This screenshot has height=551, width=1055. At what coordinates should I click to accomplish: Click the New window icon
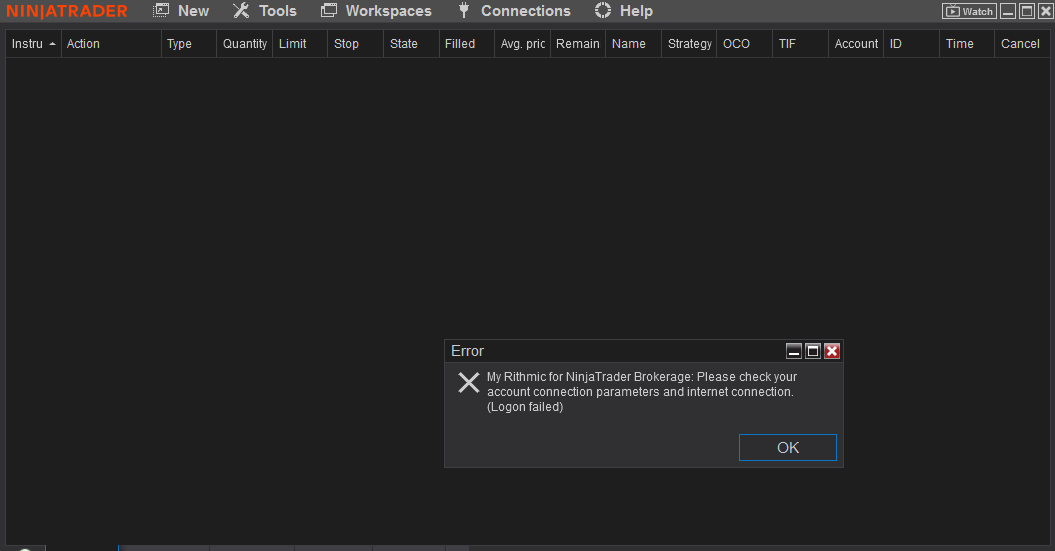(x=161, y=10)
